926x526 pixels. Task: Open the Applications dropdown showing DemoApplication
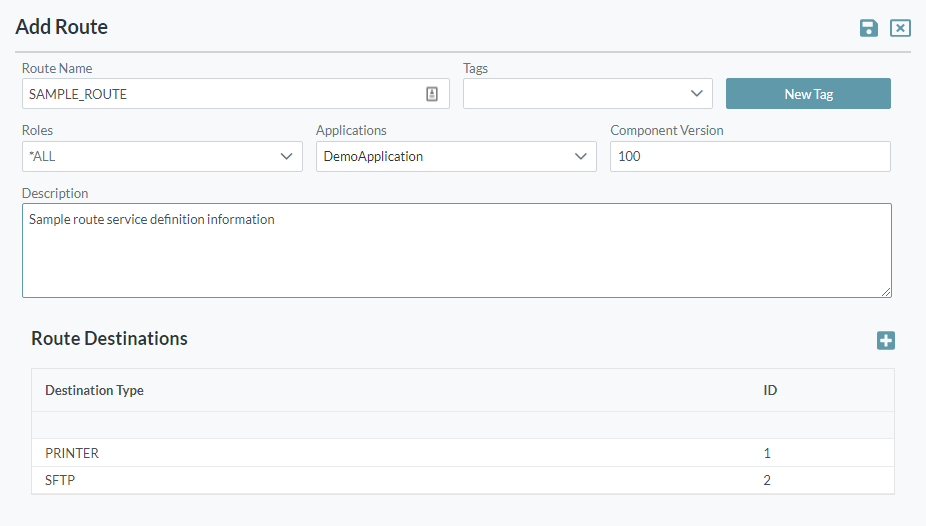click(x=456, y=156)
